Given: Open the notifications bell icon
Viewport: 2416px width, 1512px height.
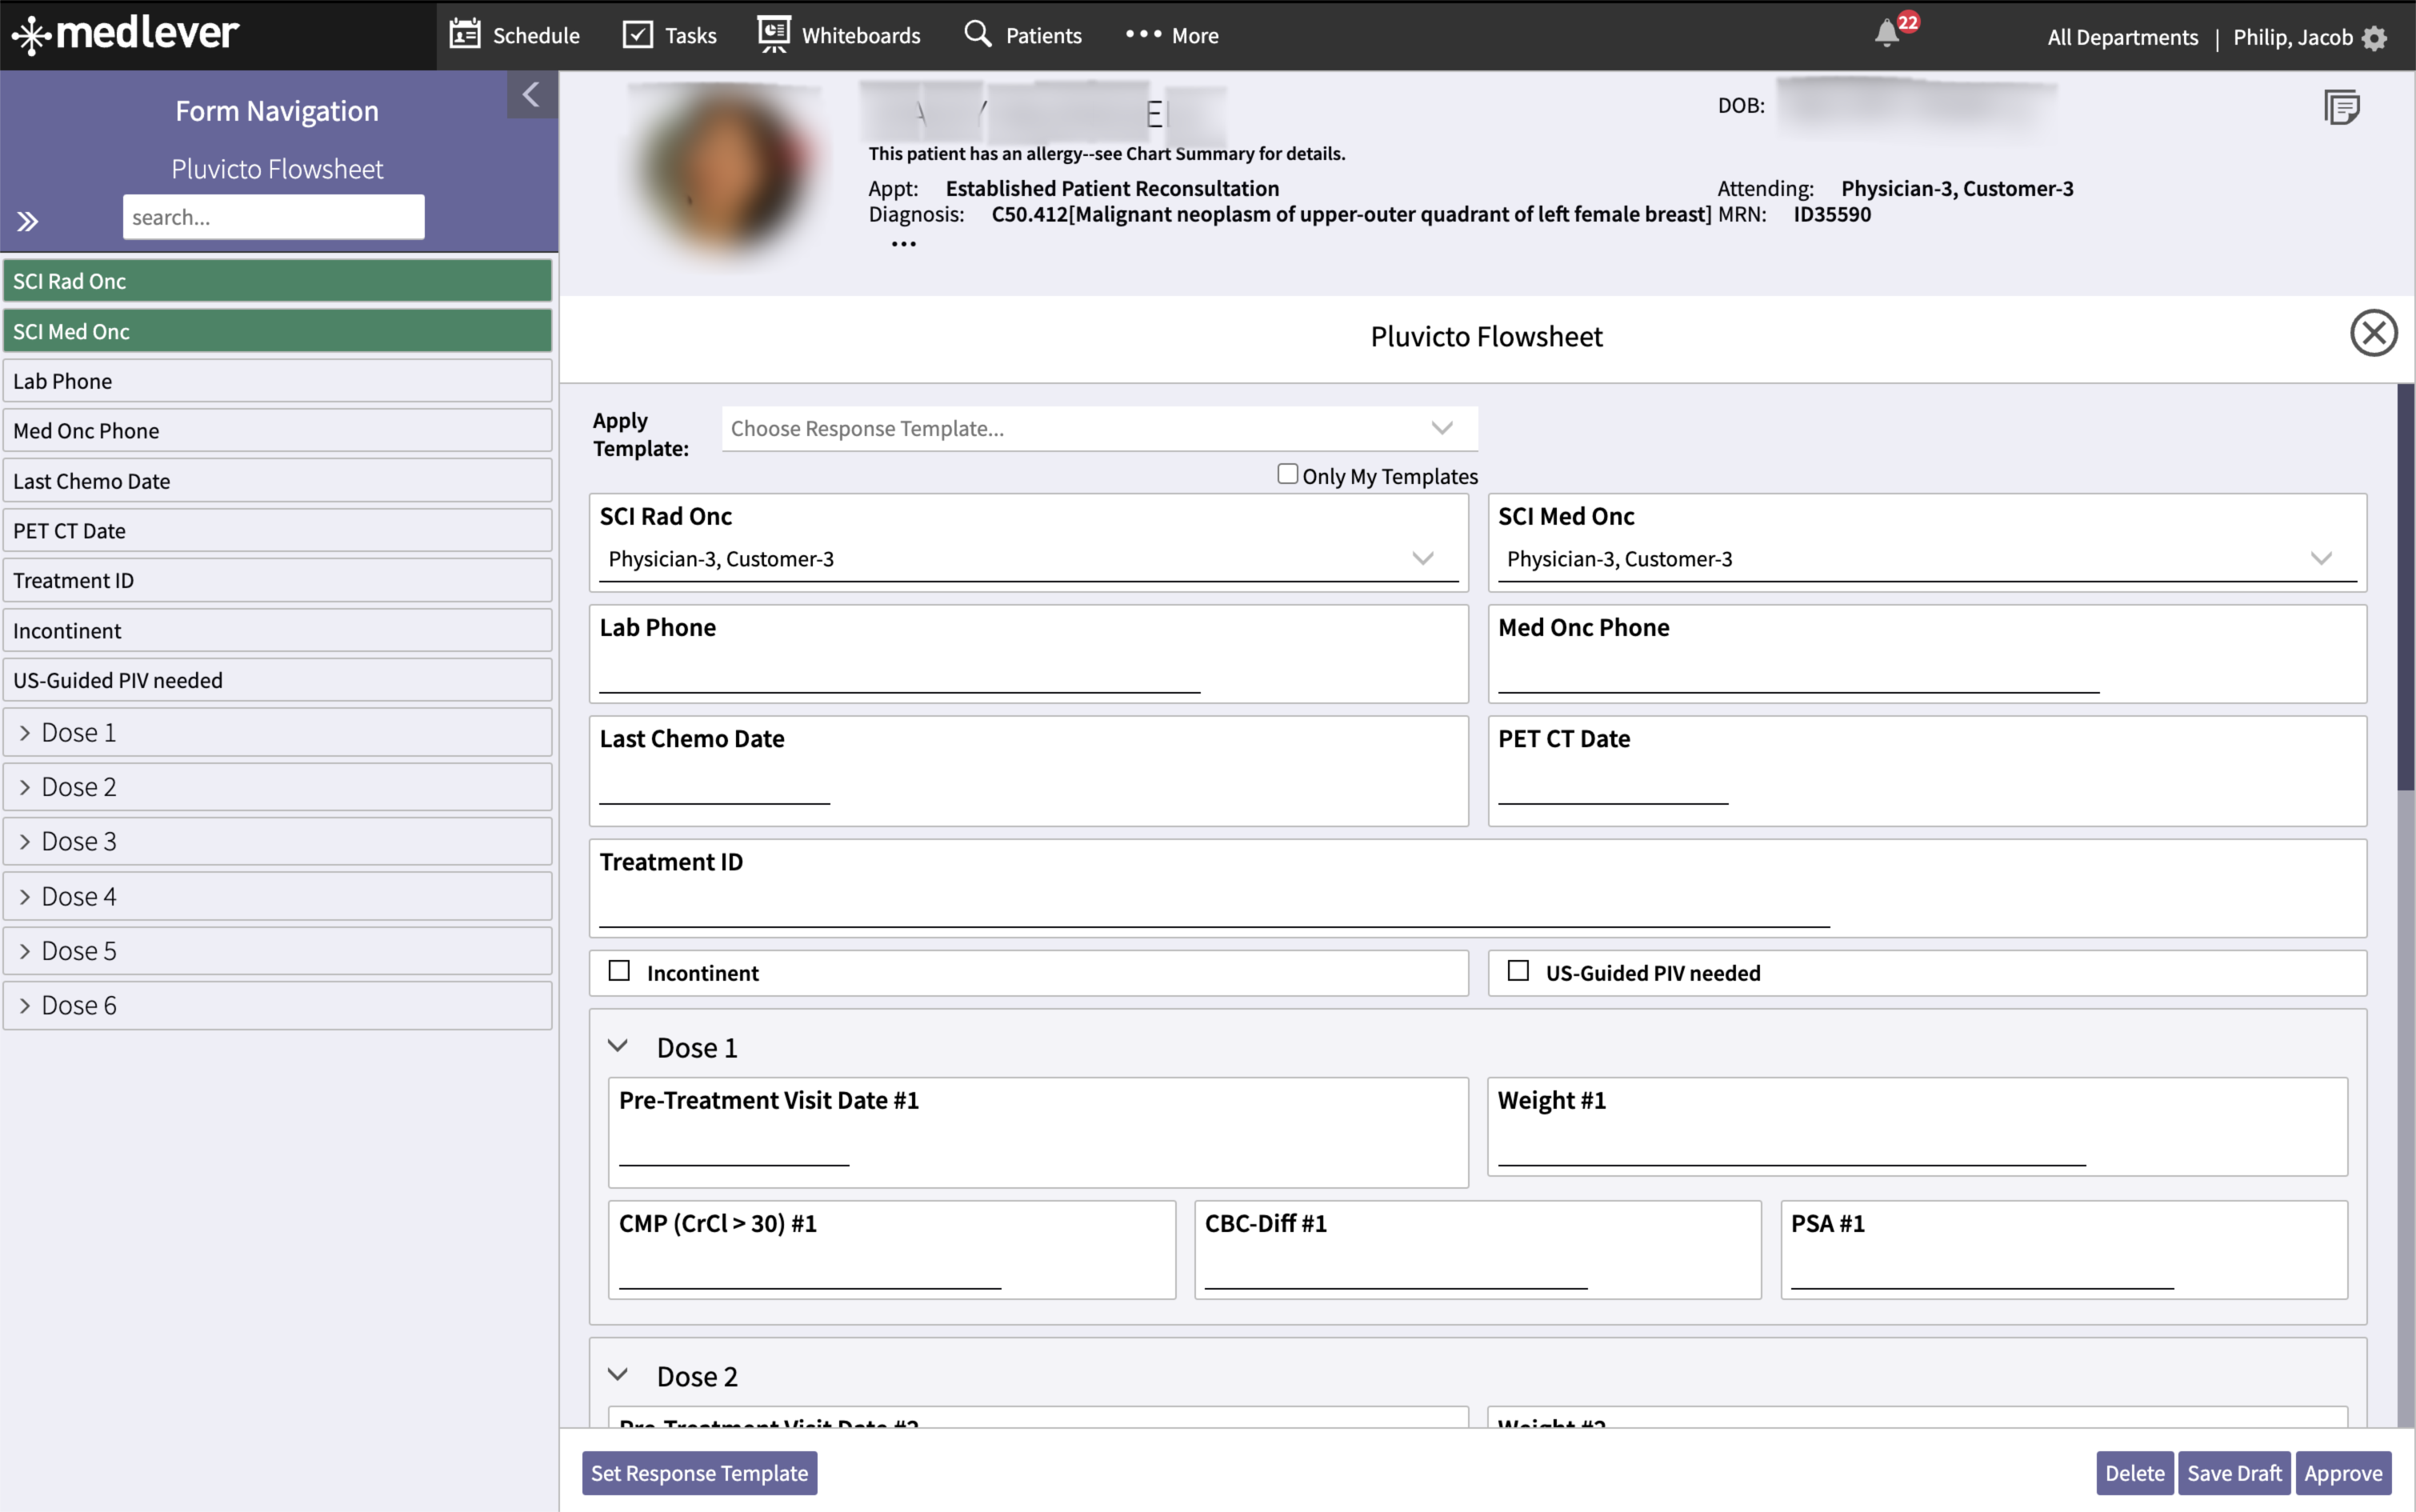Looking at the screenshot, I should 1887,33.
